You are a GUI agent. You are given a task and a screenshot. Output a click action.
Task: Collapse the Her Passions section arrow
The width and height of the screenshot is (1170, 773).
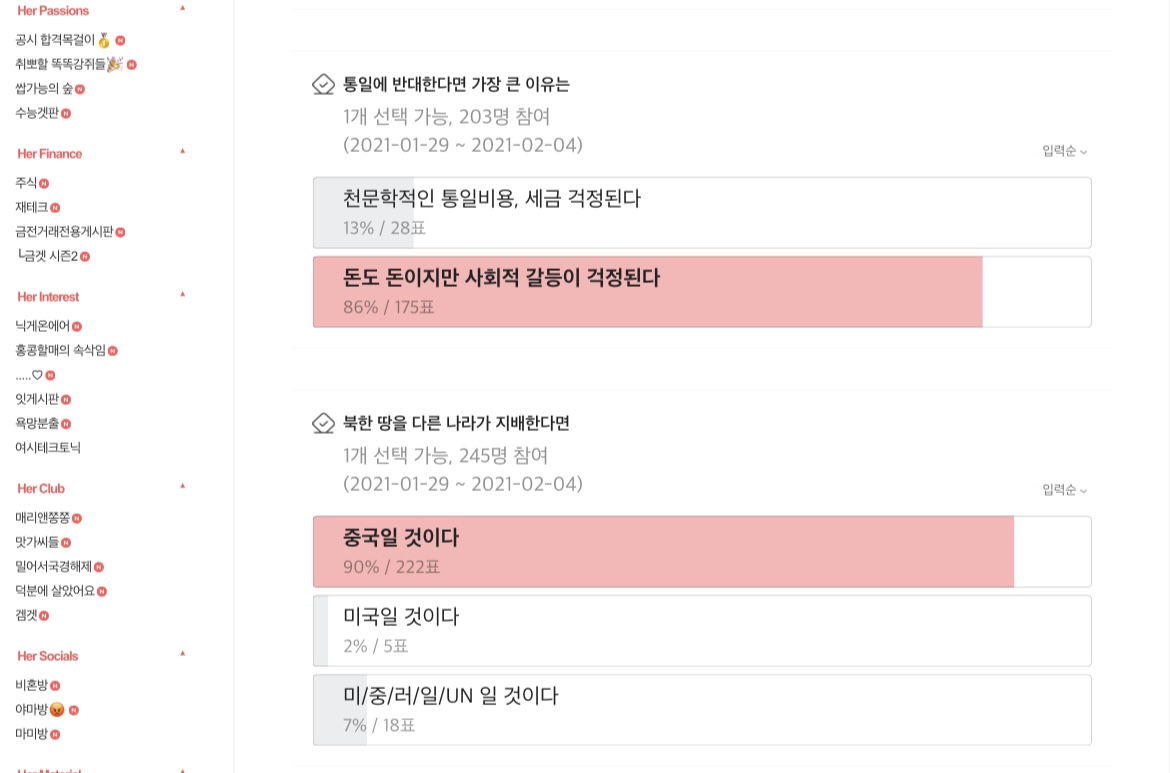tap(182, 8)
